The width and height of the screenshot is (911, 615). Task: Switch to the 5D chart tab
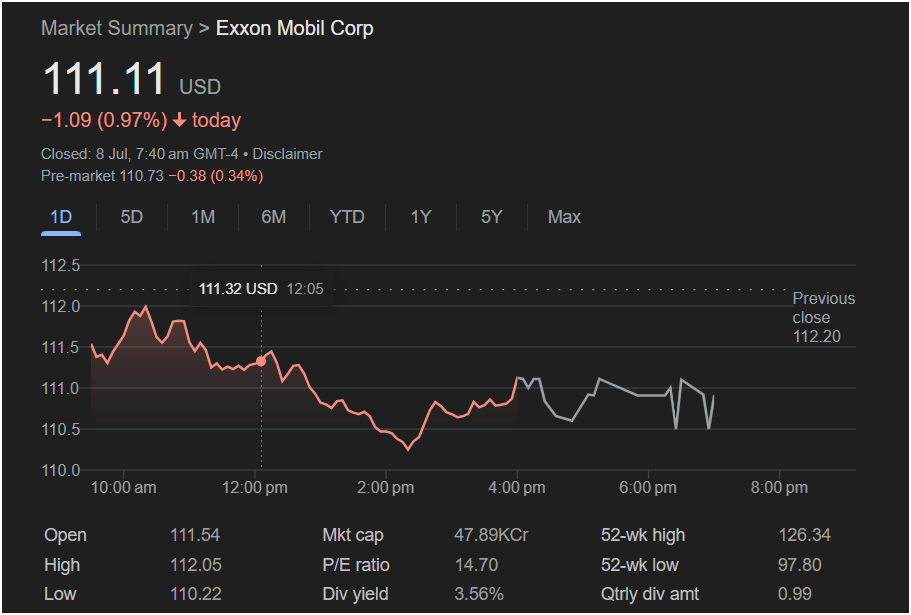(x=131, y=217)
